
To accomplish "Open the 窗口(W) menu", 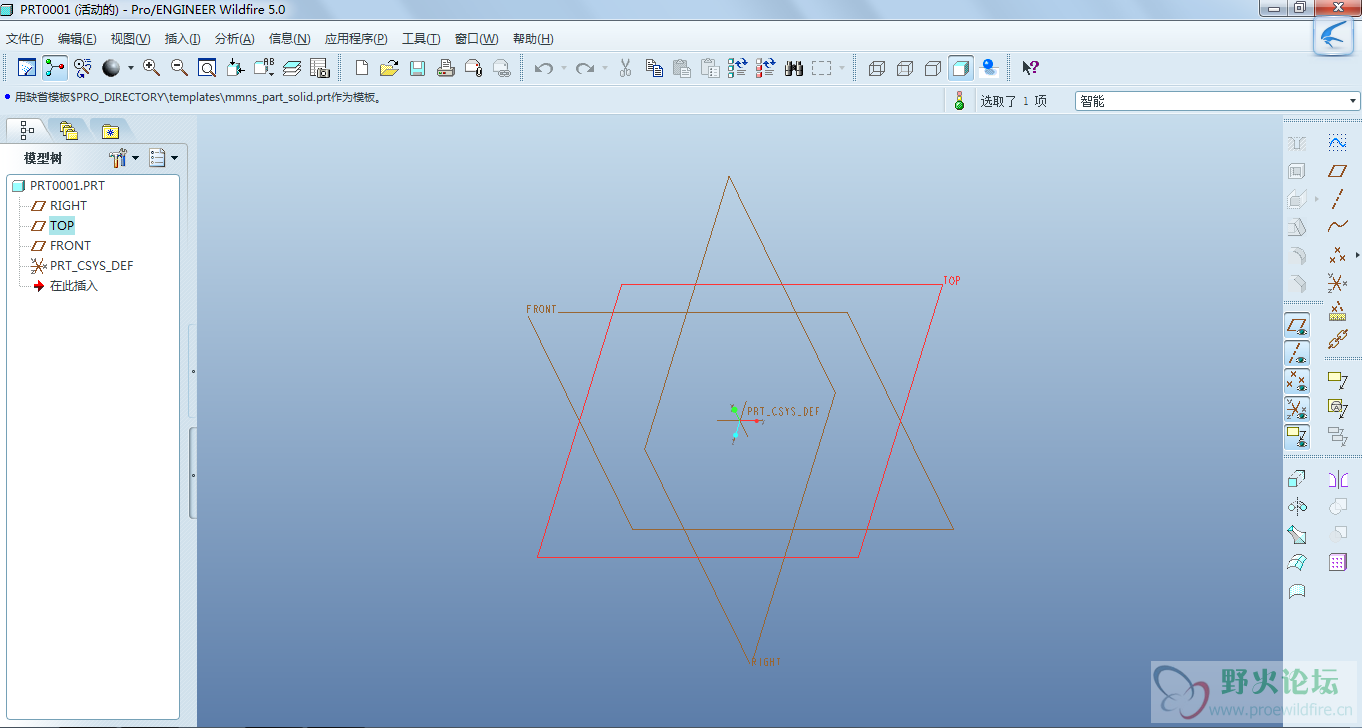I will (x=476, y=39).
